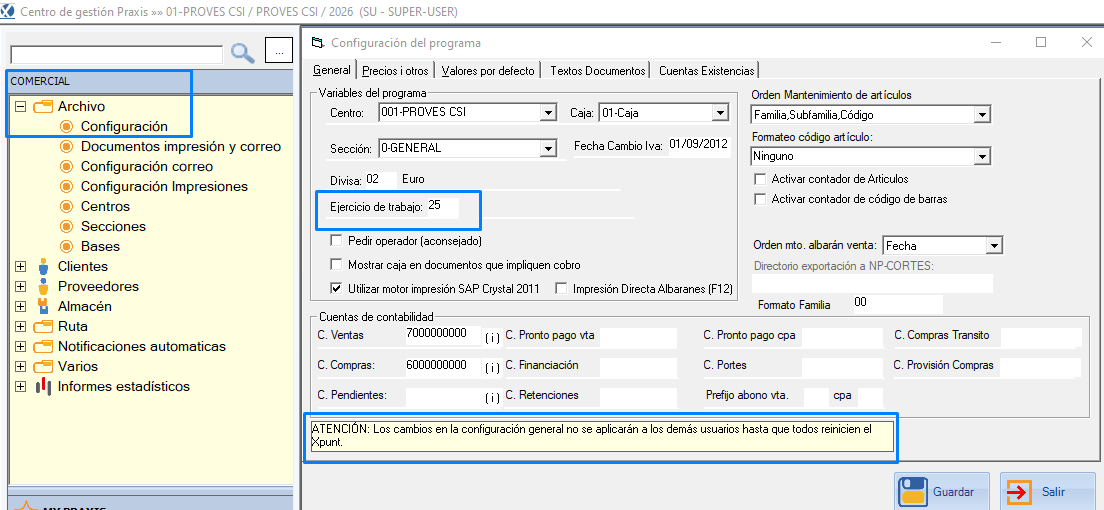
Task: Expand the Clientes tree node
Action: pos(20,266)
